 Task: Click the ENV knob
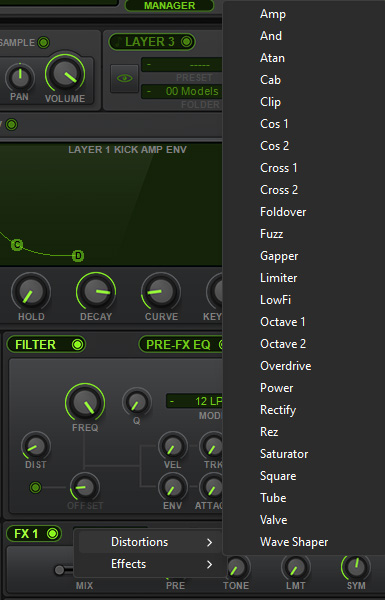[x=173, y=487]
